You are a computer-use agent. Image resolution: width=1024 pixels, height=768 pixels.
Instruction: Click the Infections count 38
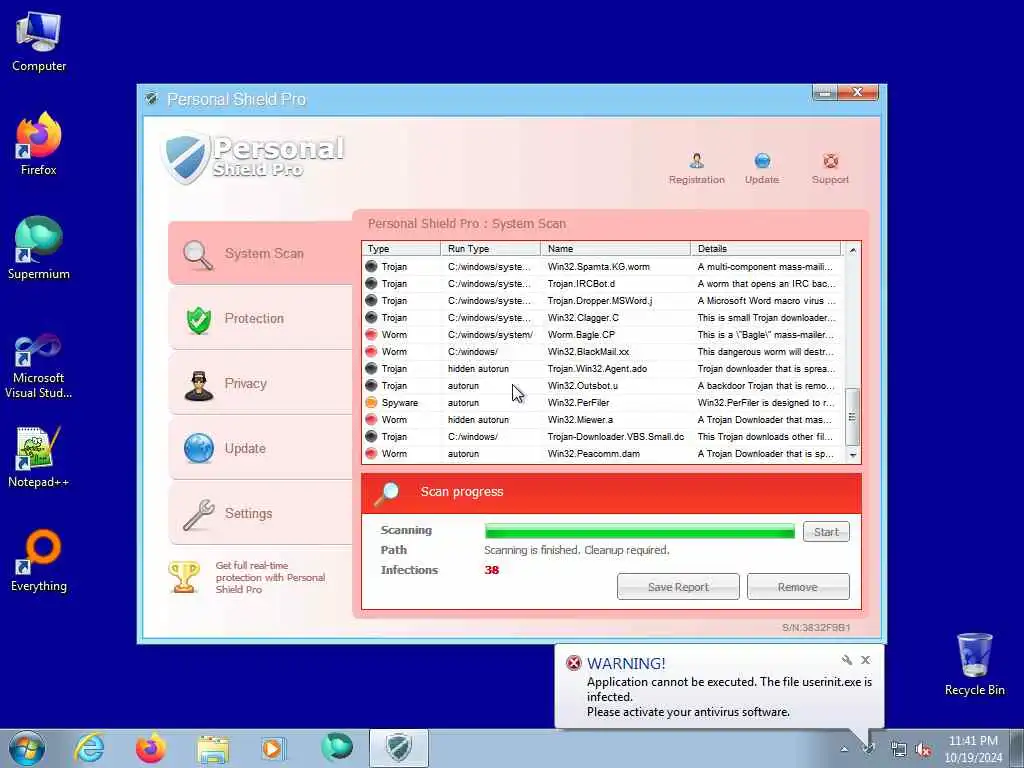[492, 569]
